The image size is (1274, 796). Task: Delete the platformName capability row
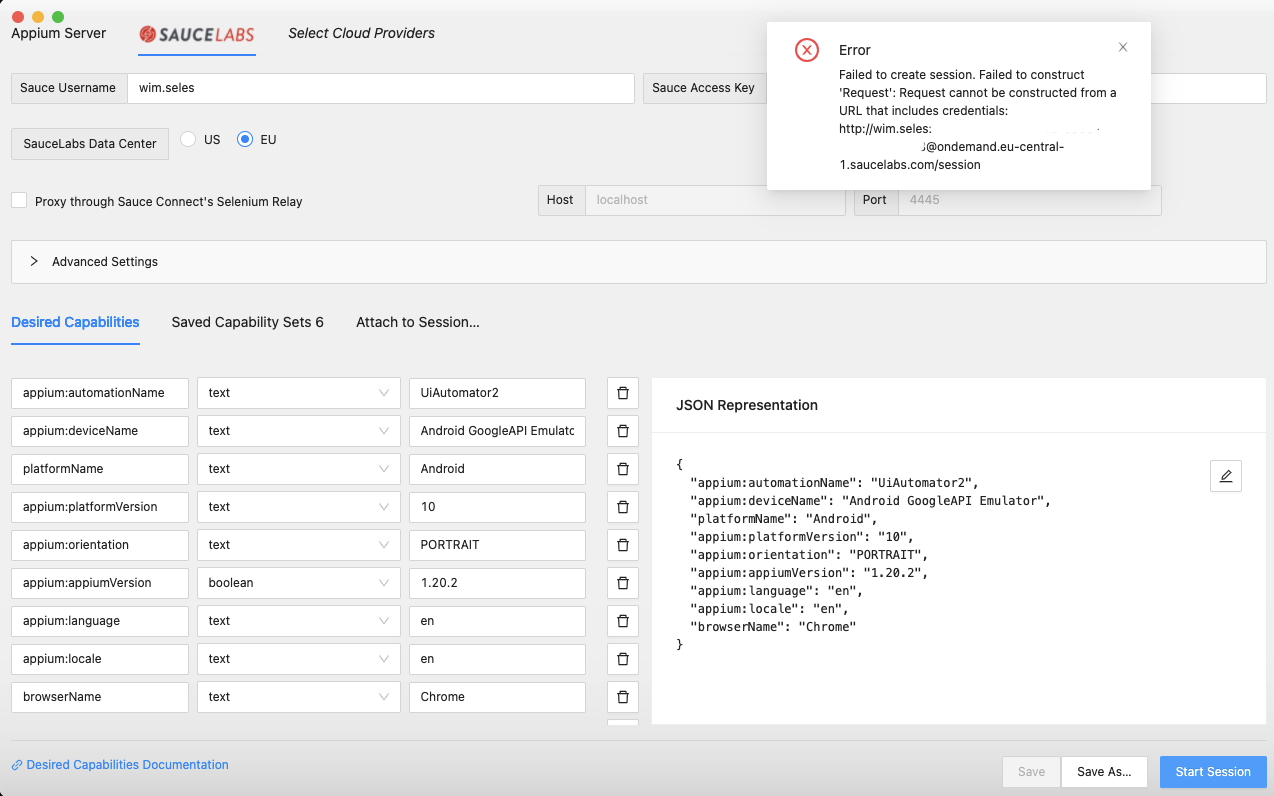pos(622,469)
